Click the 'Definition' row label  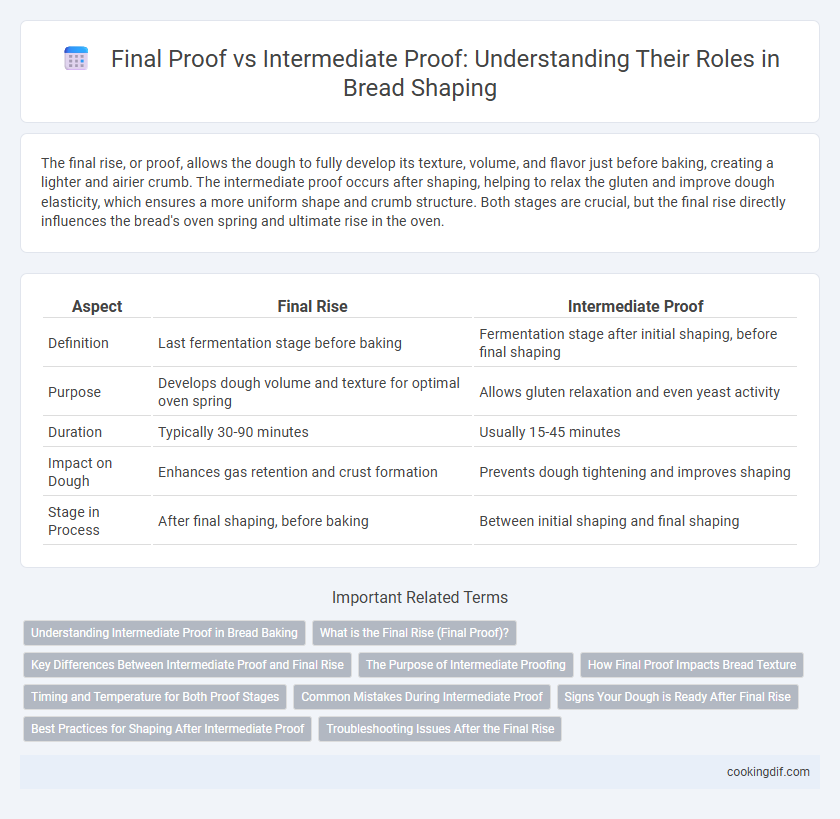coord(78,343)
